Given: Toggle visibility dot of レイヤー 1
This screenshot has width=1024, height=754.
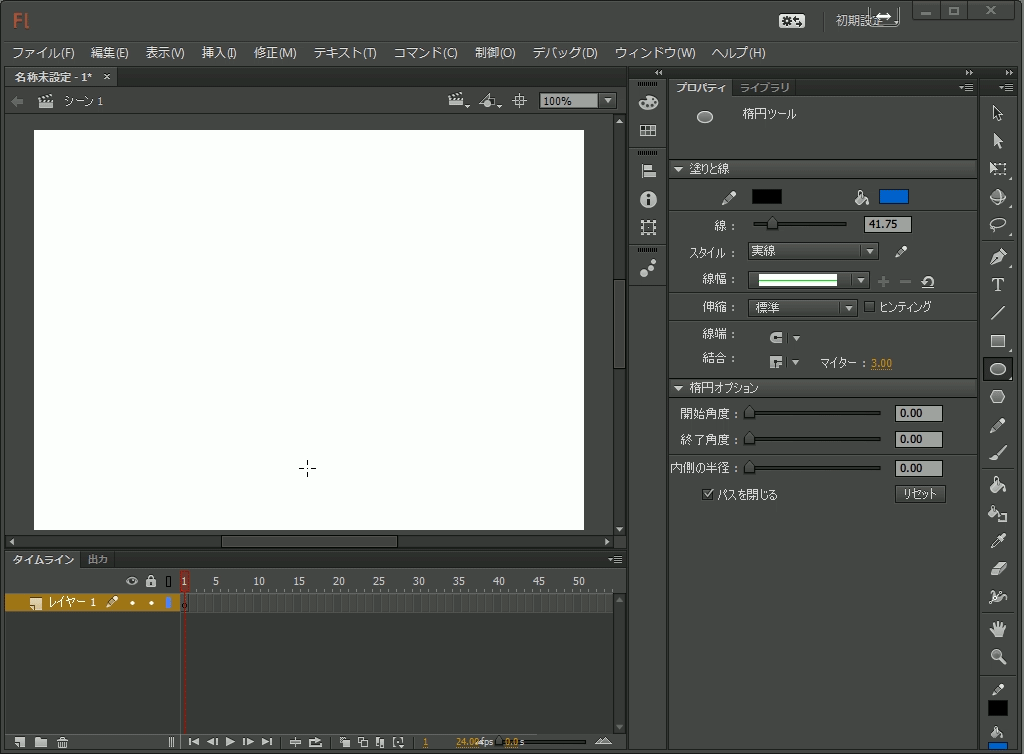Looking at the screenshot, I should pos(132,603).
